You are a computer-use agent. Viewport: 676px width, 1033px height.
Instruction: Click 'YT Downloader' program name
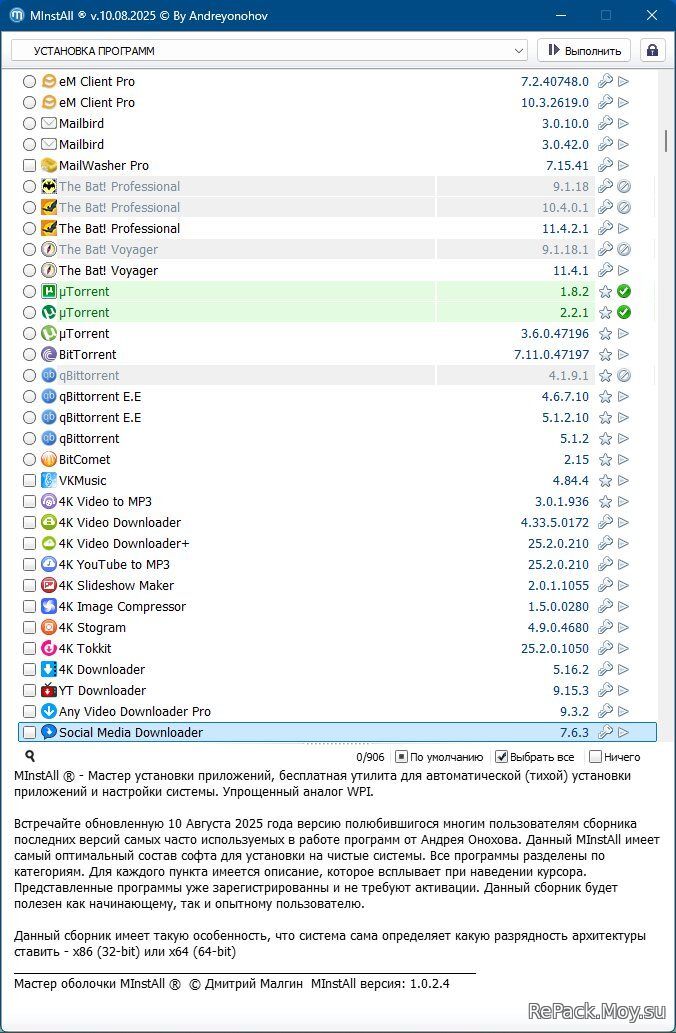point(102,690)
